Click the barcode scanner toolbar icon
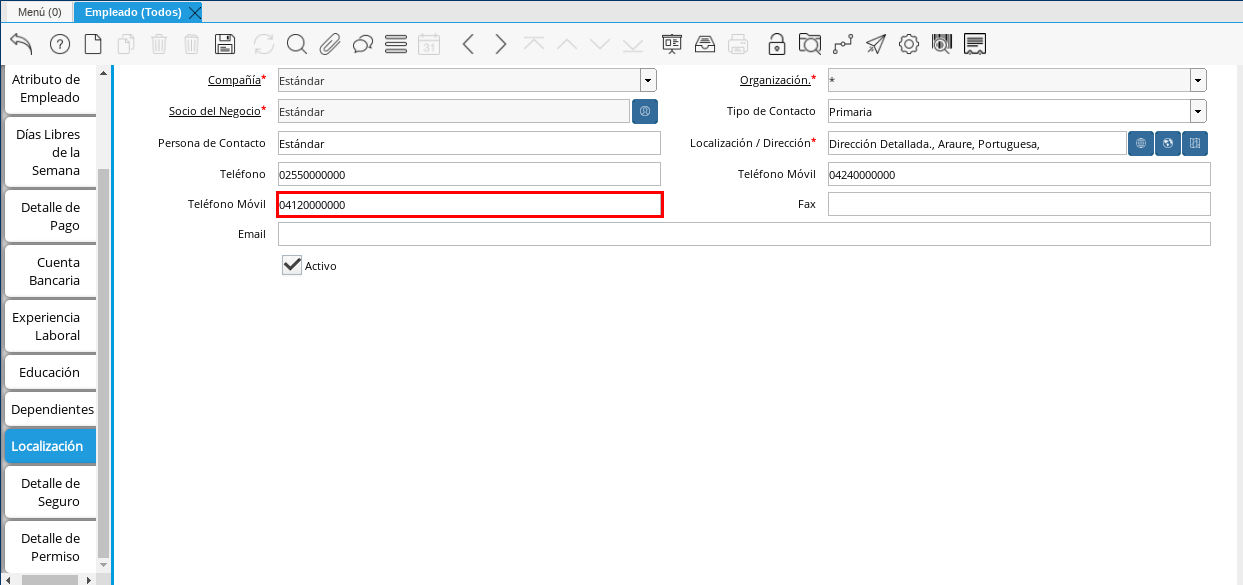Image resolution: width=1243 pixels, height=585 pixels. 942,44
